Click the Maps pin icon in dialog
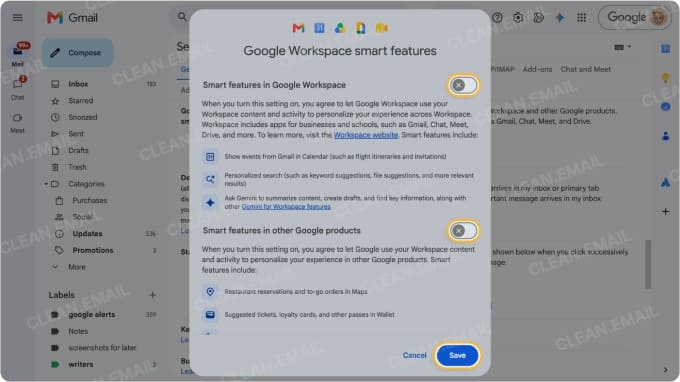This screenshot has height=382, width=680. click(x=210, y=292)
